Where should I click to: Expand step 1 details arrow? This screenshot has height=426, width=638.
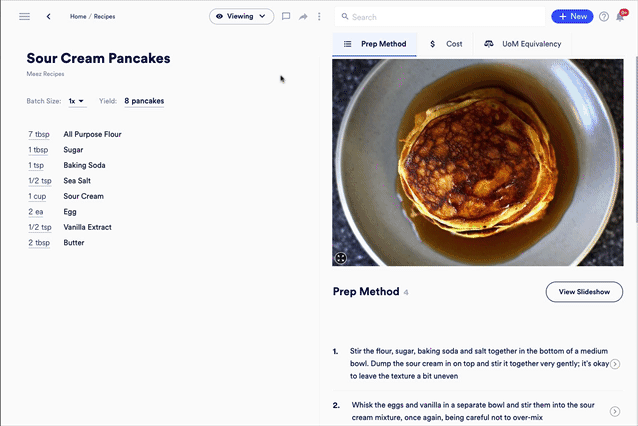[x=615, y=364]
